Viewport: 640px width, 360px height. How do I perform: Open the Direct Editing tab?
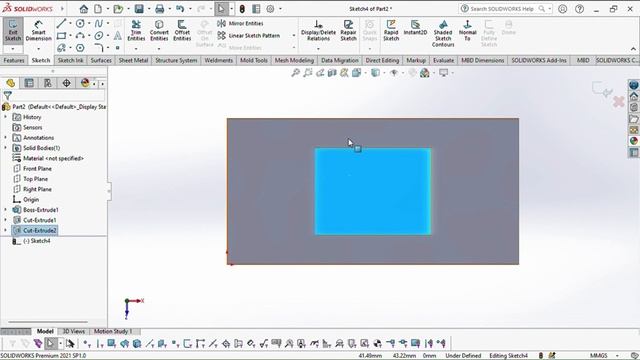pyautogui.click(x=382, y=60)
